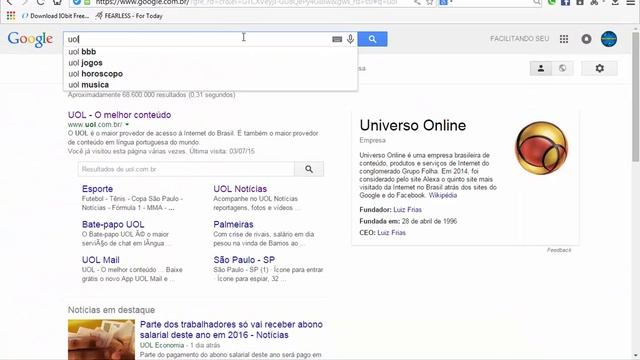Open the Esporte sitelink
The height and width of the screenshot is (360, 640).
(97, 189)
